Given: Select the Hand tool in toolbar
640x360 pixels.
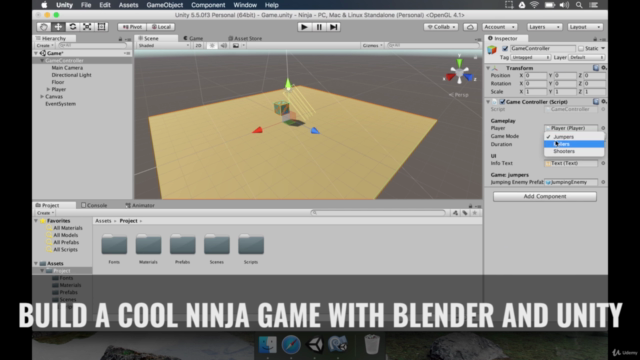Looking at the screenshot, I should pyautogui.click(x=44, y=27).
